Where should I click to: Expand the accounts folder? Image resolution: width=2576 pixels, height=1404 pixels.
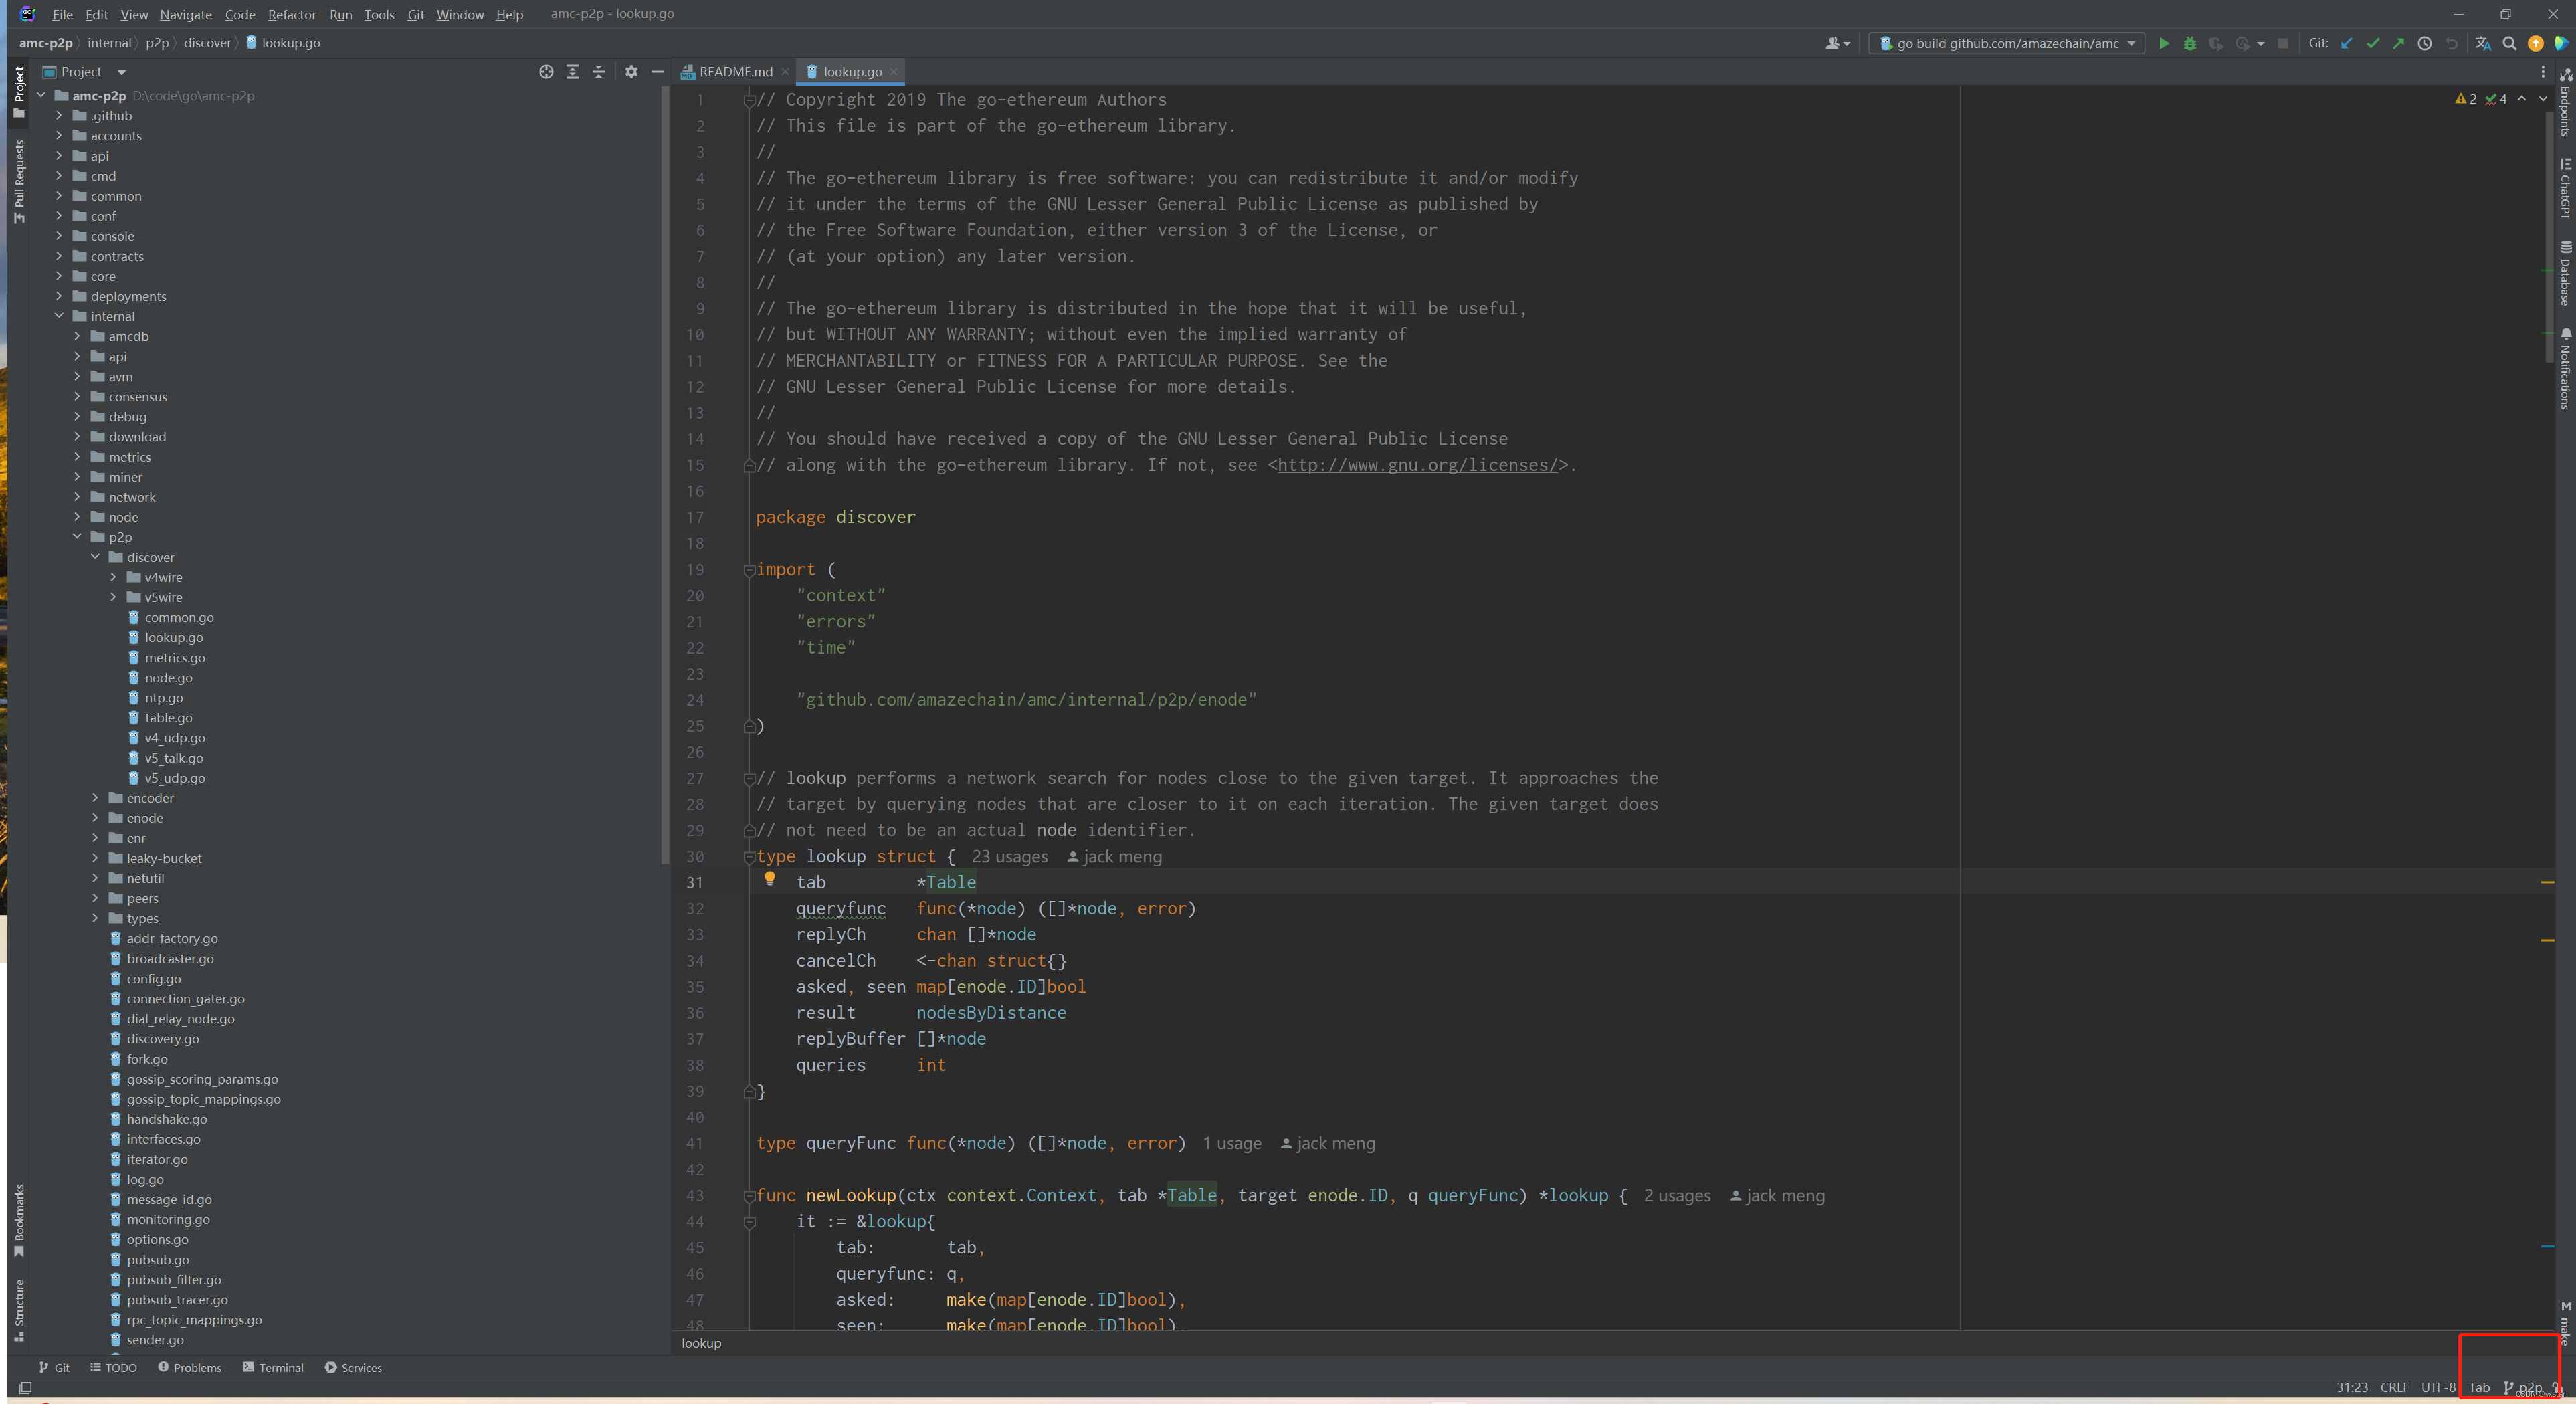pyautogui.click(x=59, y=136)
